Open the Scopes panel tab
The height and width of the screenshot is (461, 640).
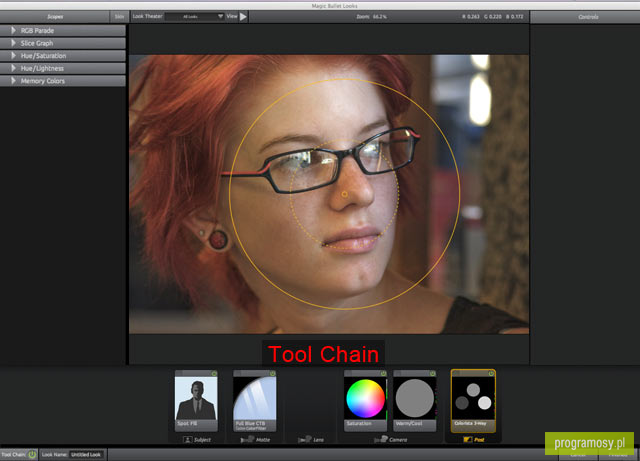55,17
